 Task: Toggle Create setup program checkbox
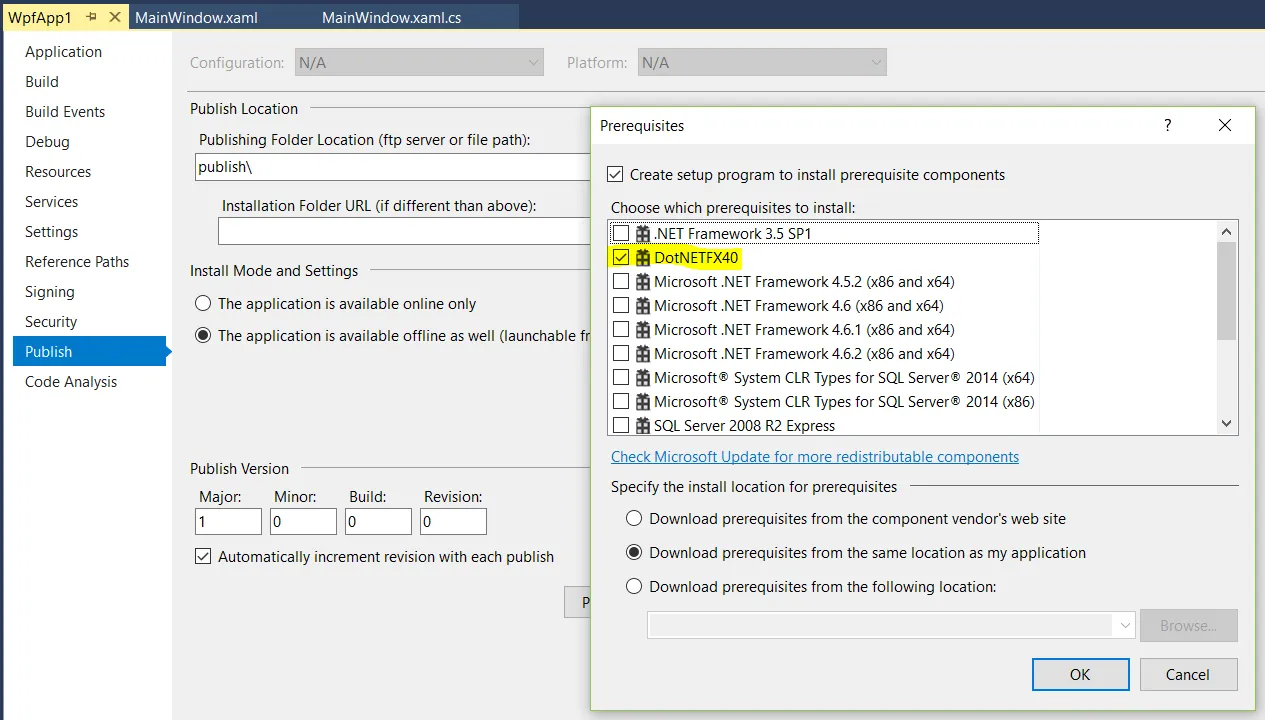pos(615,174)
